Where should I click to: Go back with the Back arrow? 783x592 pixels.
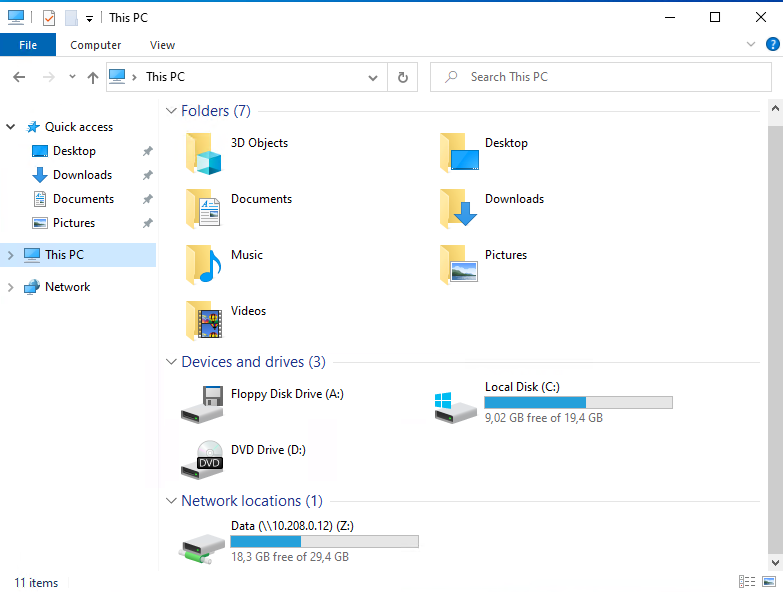pyautogui.click(x=19, y=77)
